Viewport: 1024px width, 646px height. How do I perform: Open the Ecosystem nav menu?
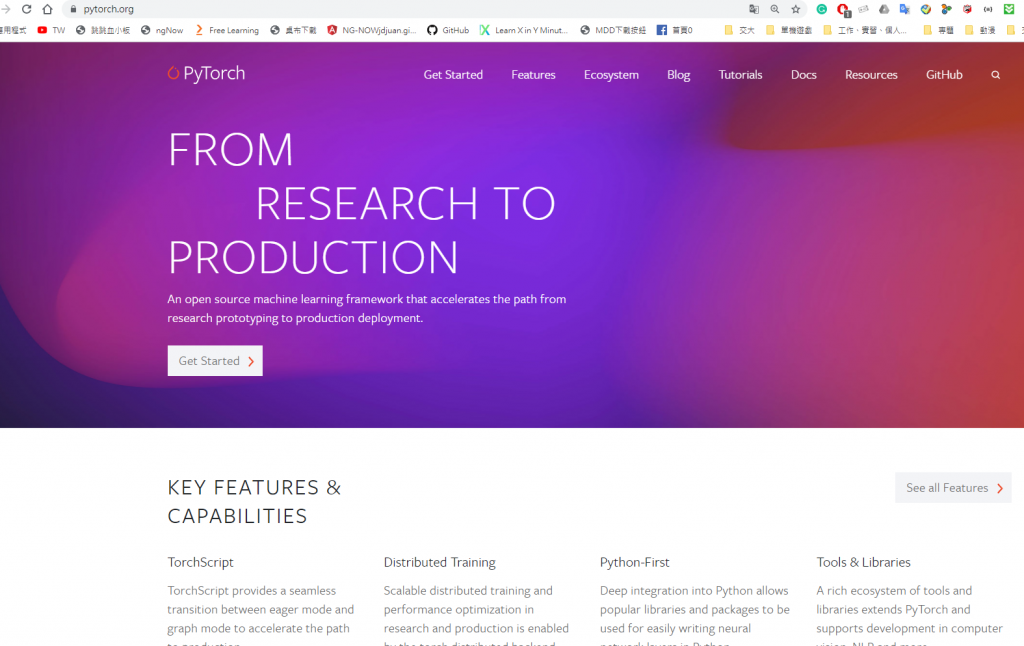pos(611,74)
